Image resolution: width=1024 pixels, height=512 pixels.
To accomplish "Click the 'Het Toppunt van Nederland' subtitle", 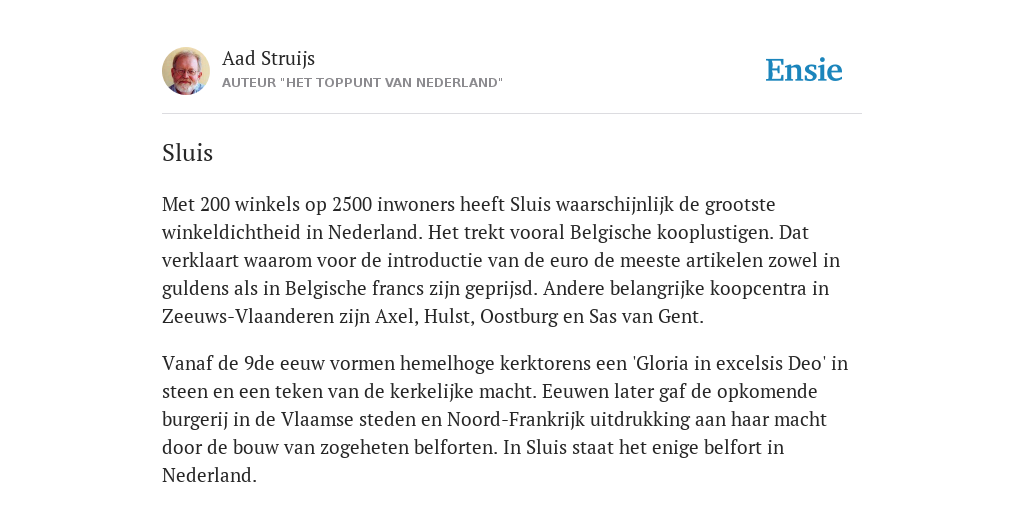I will coord(362,83).
